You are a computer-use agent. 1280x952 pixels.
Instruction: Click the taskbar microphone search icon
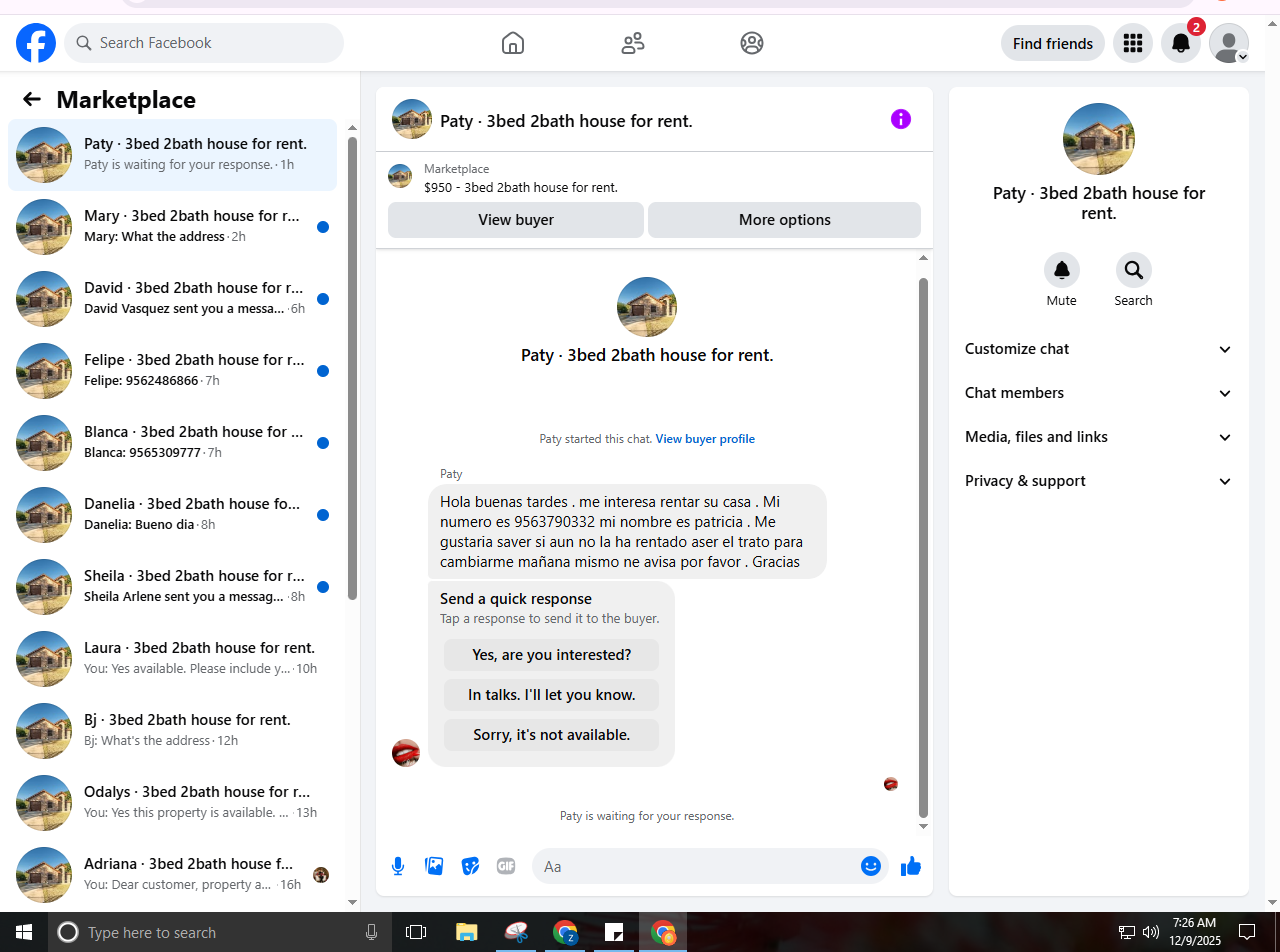(372, 932)
